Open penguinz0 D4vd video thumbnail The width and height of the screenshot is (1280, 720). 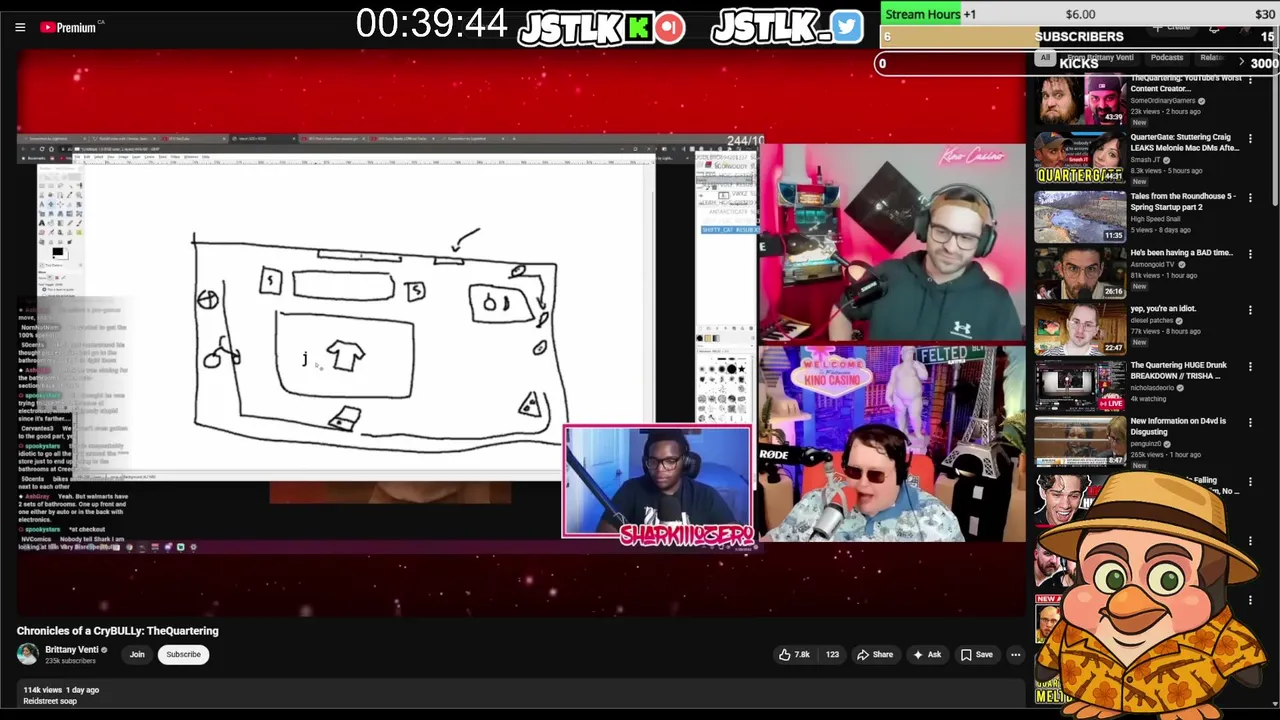click(x=1079, y=440)
